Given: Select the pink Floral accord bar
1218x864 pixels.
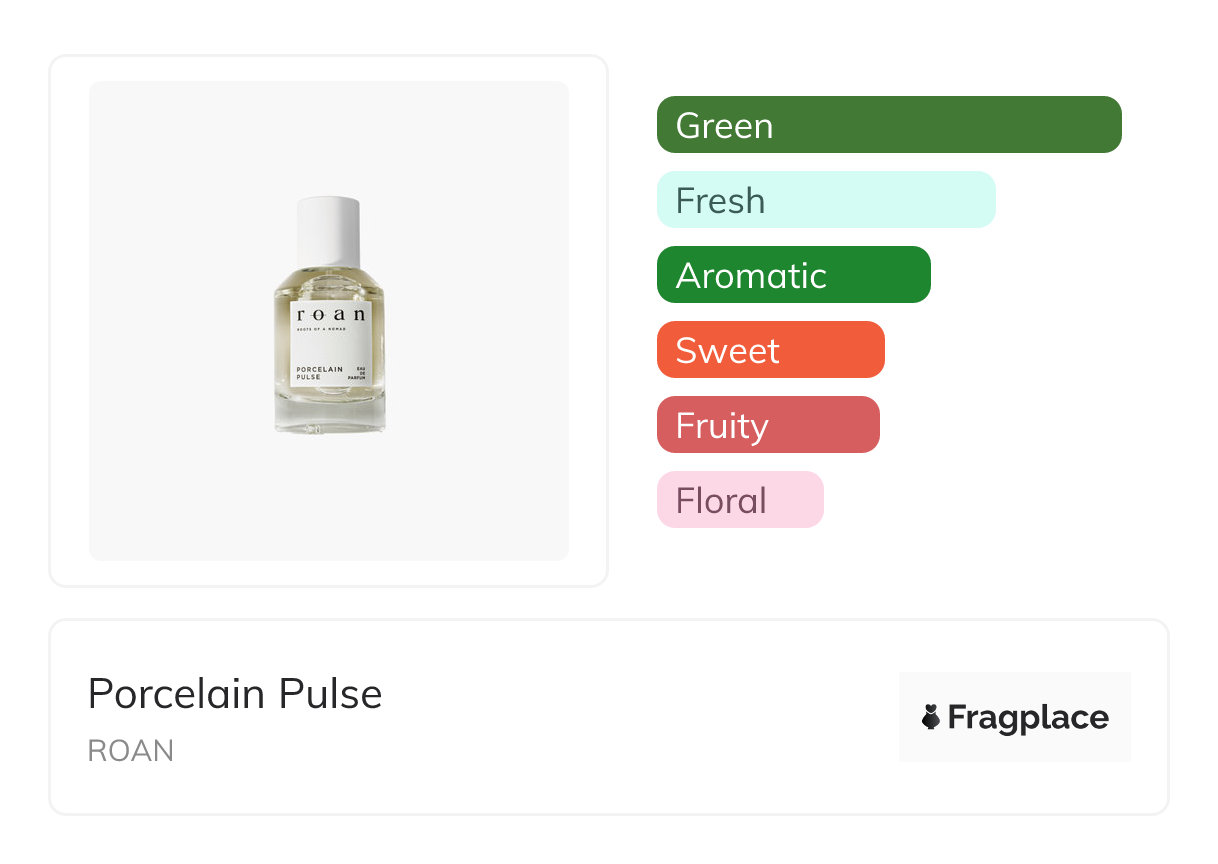Looking at the screenshot, I should 739,500.
